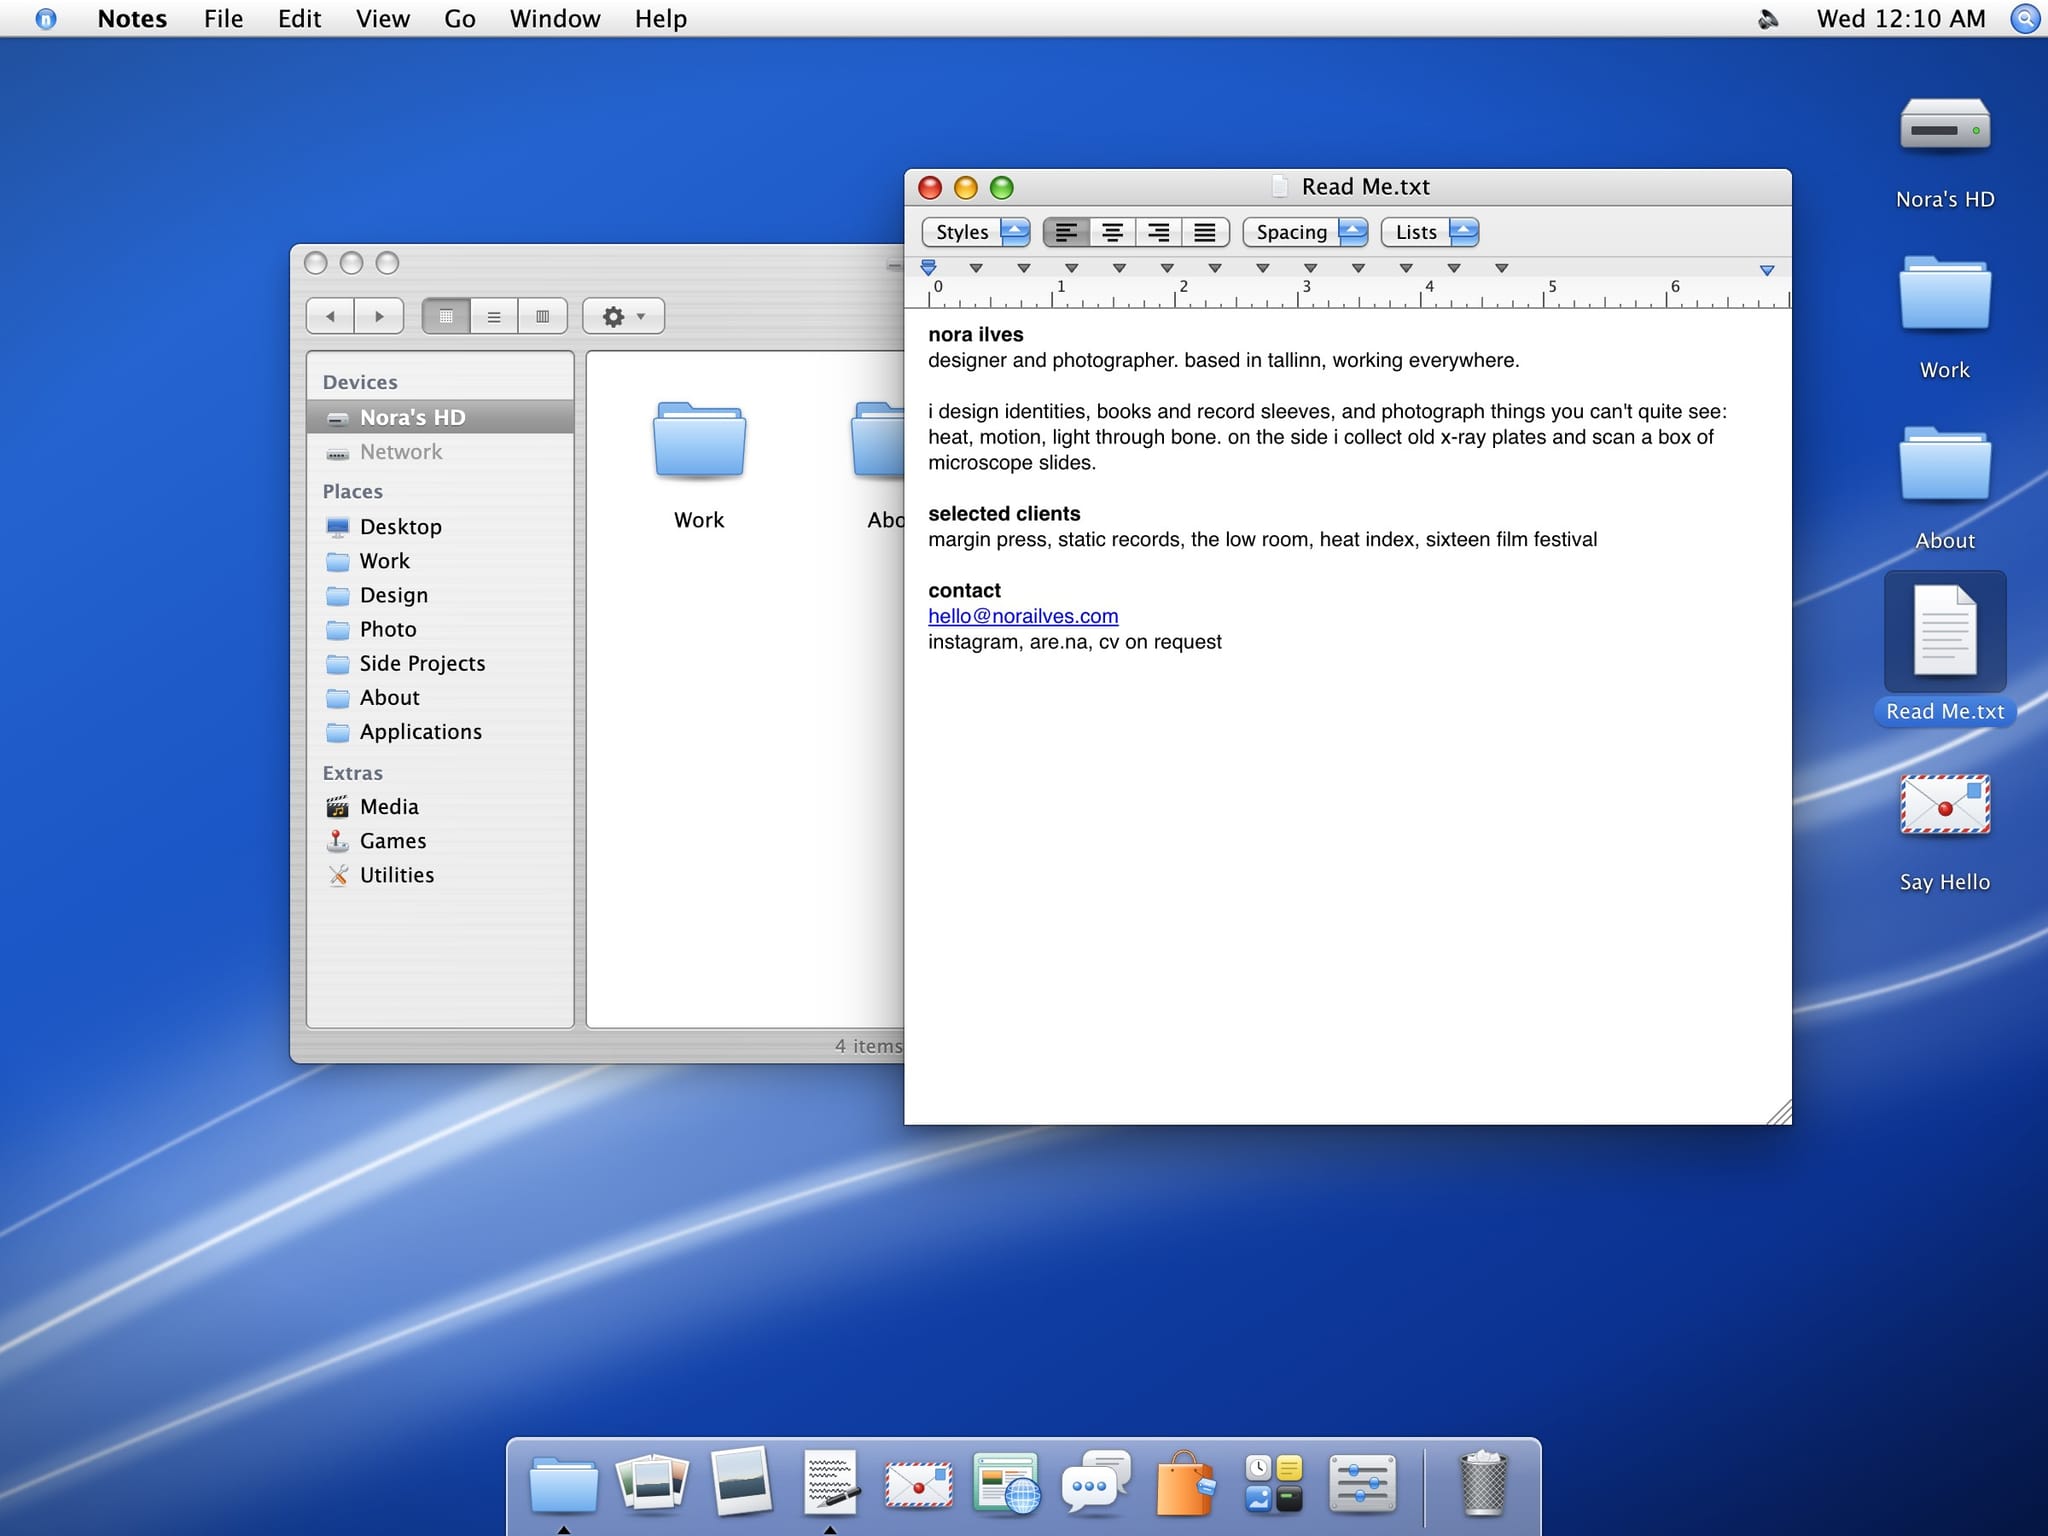Open the single photo frame icon in Dock
Image resolution: width=2048 pixels, height=1536 pixels.
coord(741,1481)
